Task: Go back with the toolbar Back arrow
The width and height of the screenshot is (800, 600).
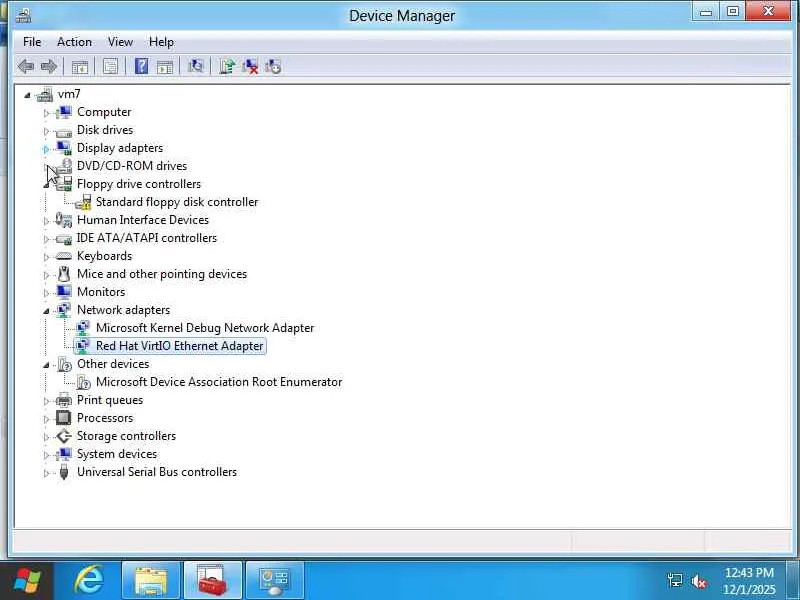Action: pyautogui.click(x=26, y=66)
